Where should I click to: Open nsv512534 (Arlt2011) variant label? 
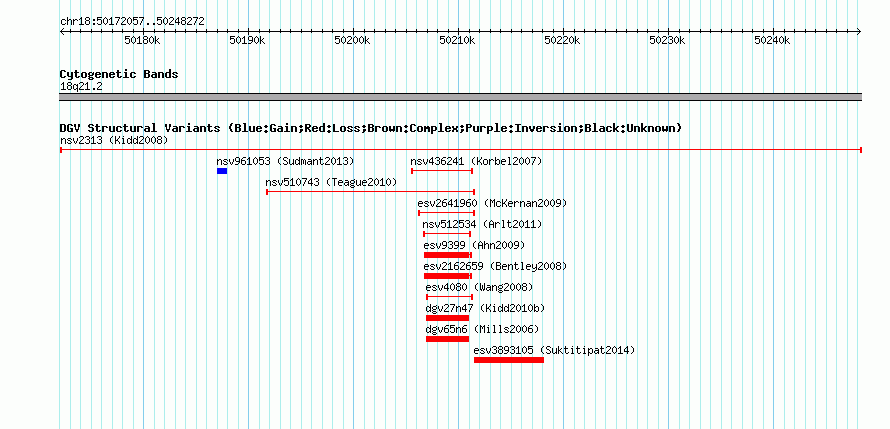482,224
